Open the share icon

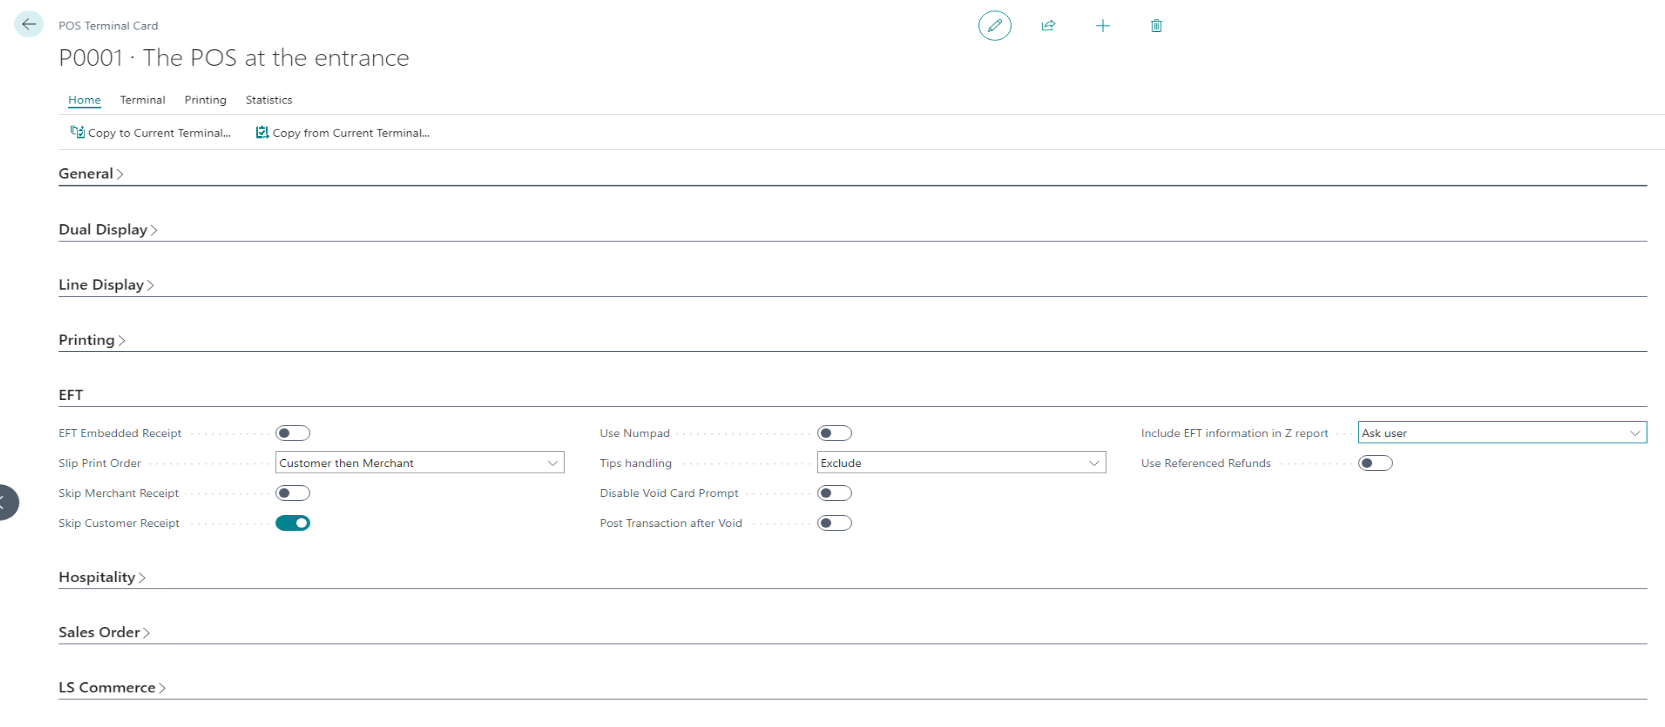(1048, 26)
